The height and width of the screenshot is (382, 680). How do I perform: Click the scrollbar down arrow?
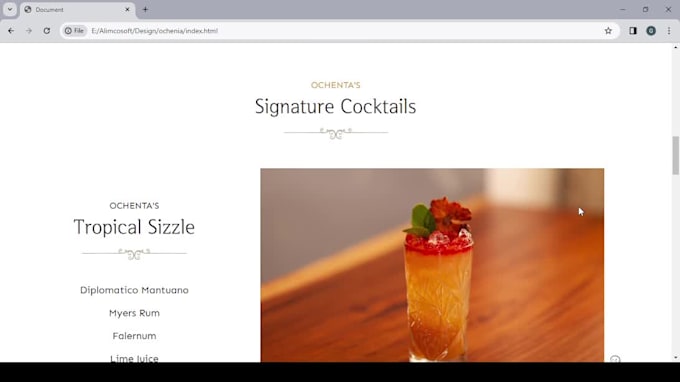(676, 358)
